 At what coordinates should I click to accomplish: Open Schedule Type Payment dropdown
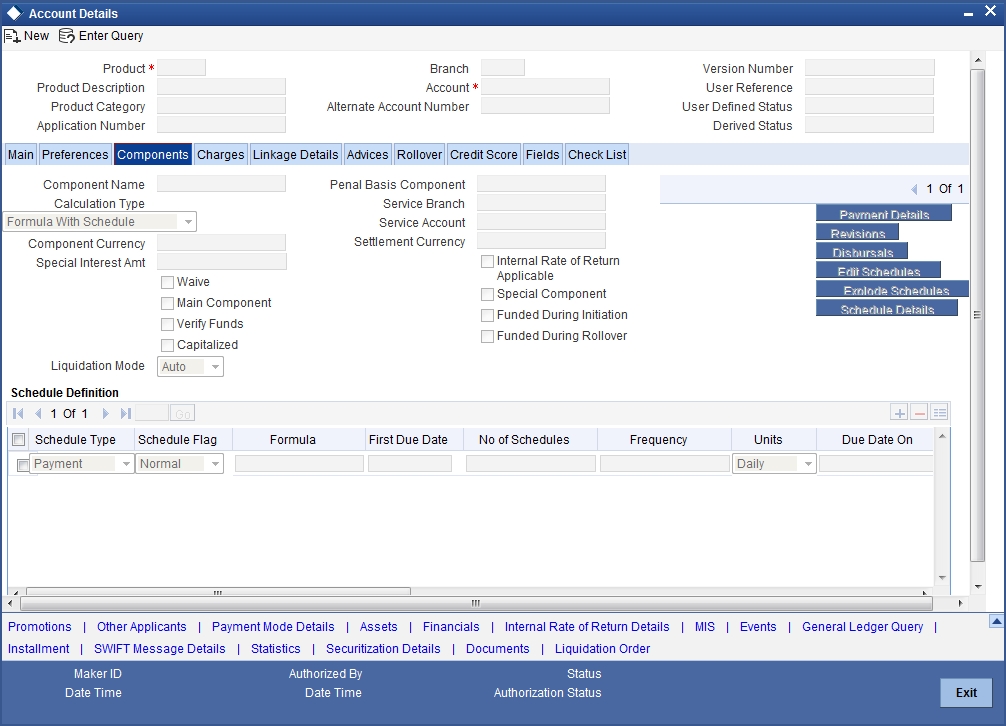tap(81, 464)
